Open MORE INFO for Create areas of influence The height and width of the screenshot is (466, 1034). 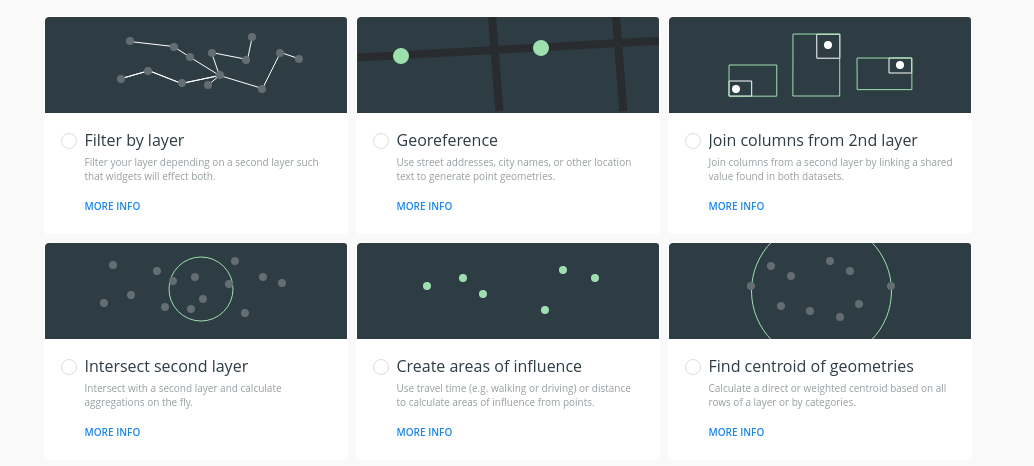(x=424, y=432)
